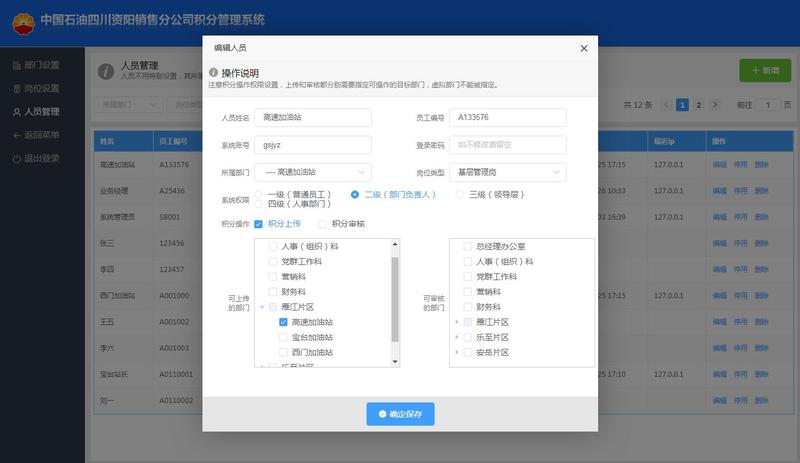This screenshot has height=463, width=800.
Task: Click 停用 link for 业务经理 row
Action: (x=740, y=191)
